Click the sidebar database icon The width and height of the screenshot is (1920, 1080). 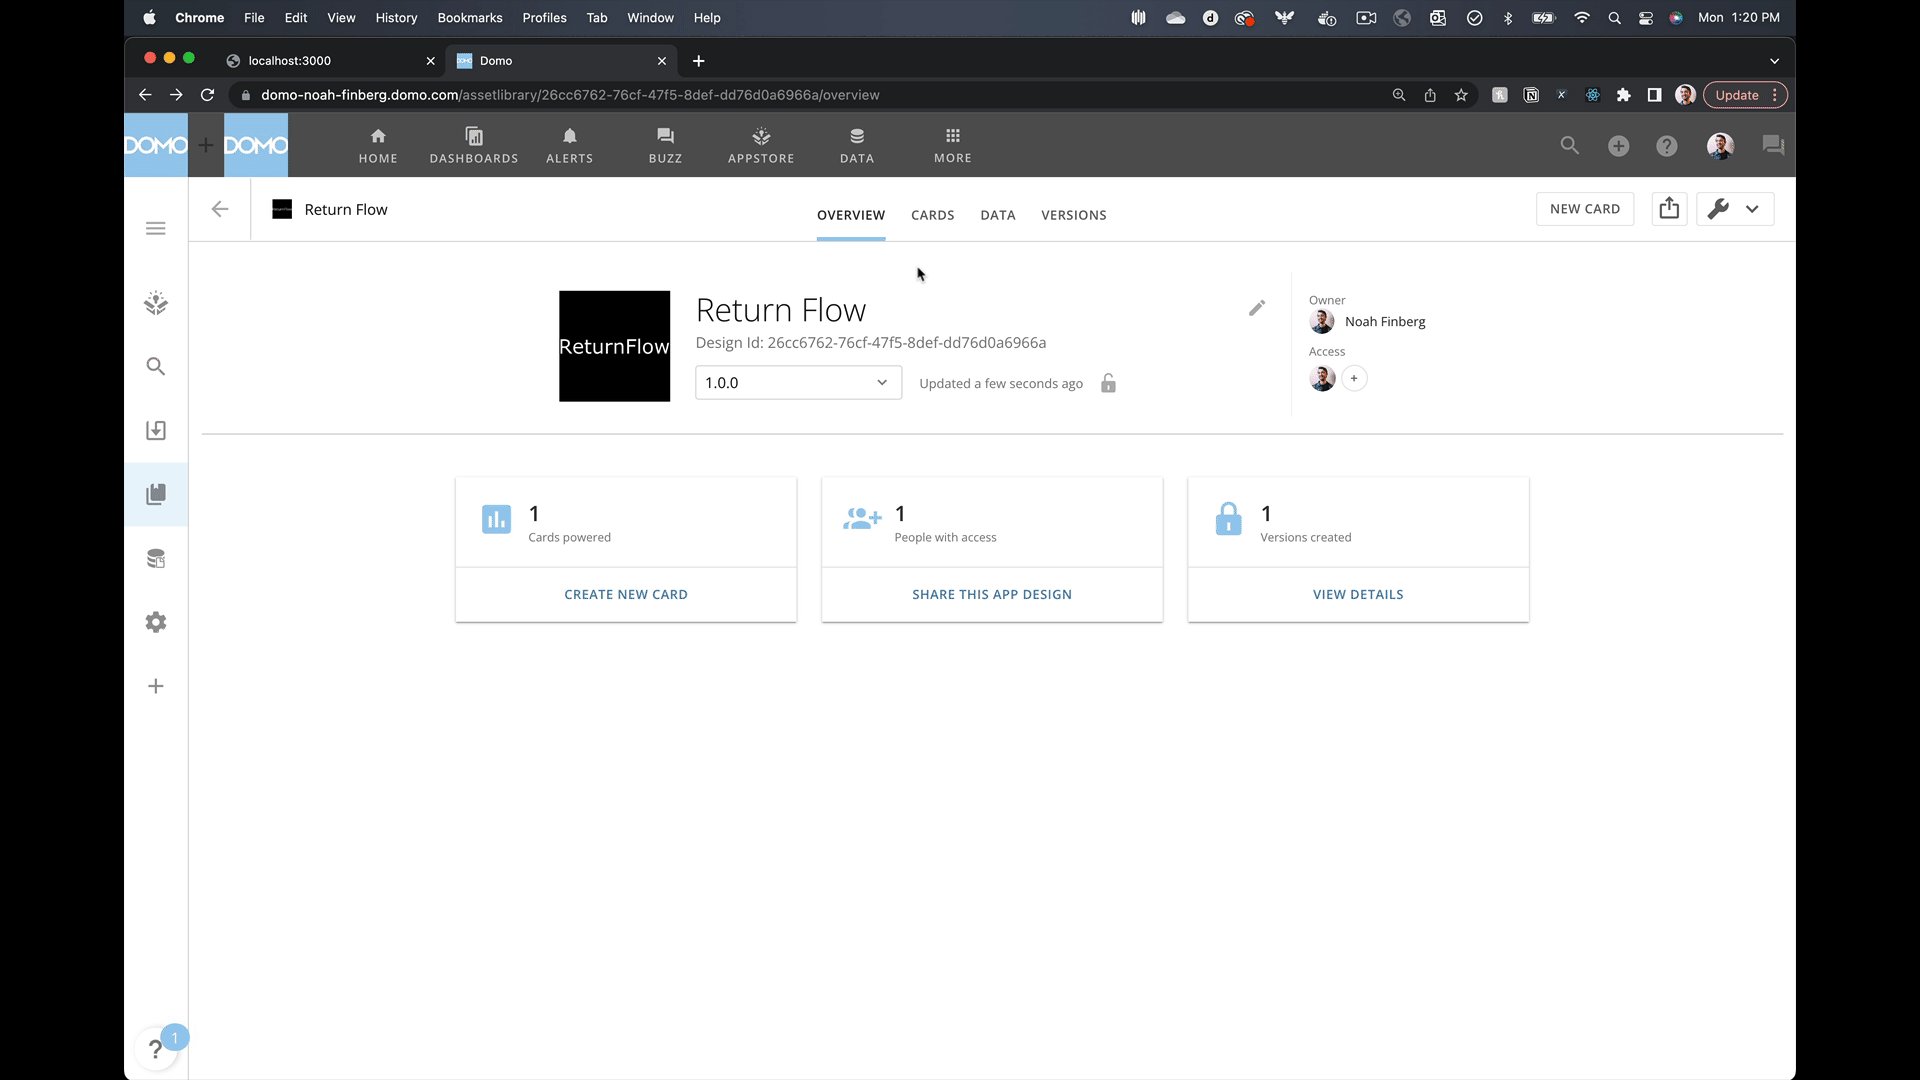(156, 559)
